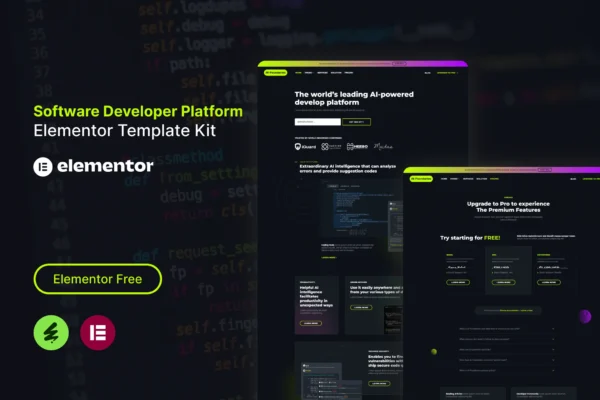The height and width of the screenshot is (400, 600).
Task: Select the world's leading AI-powered heading
Action: pyautogui.click(x=354, y=98)
